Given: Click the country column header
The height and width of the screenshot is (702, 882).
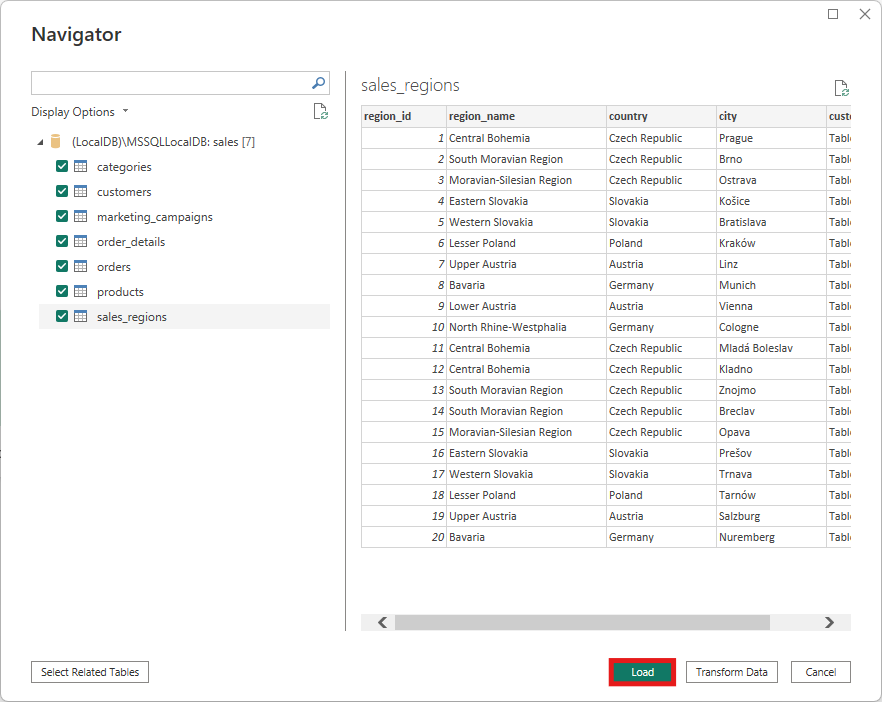Looking at the screenshot, I should point(661,116).
